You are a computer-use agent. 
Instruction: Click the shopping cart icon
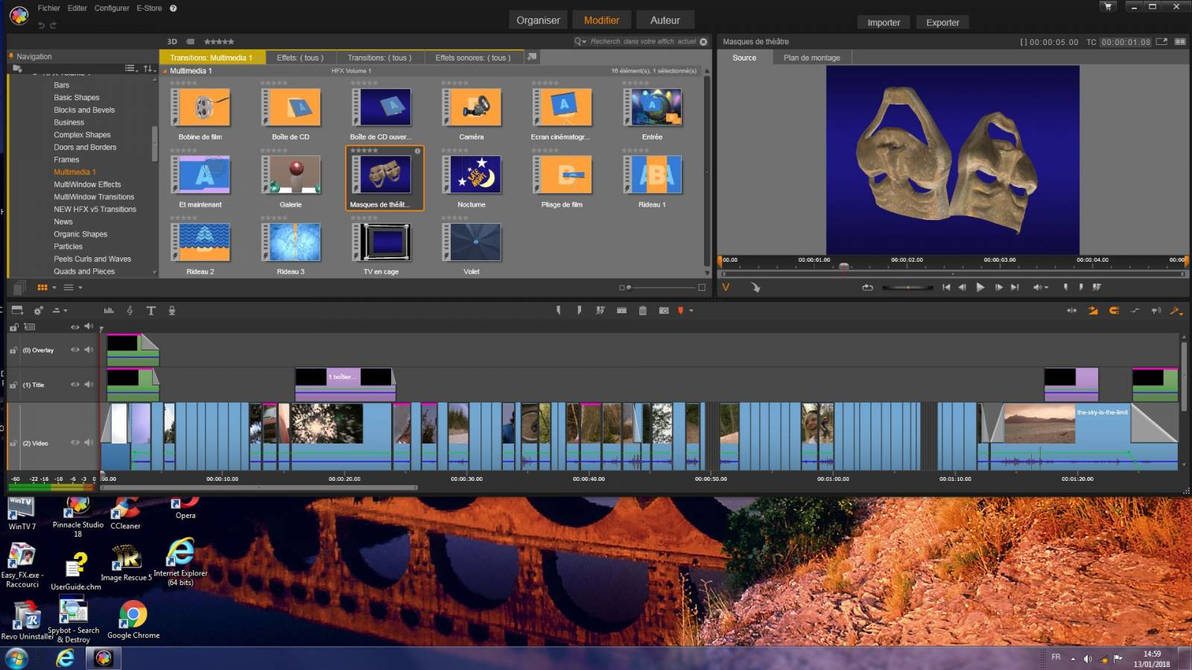tap(1108, 7)
